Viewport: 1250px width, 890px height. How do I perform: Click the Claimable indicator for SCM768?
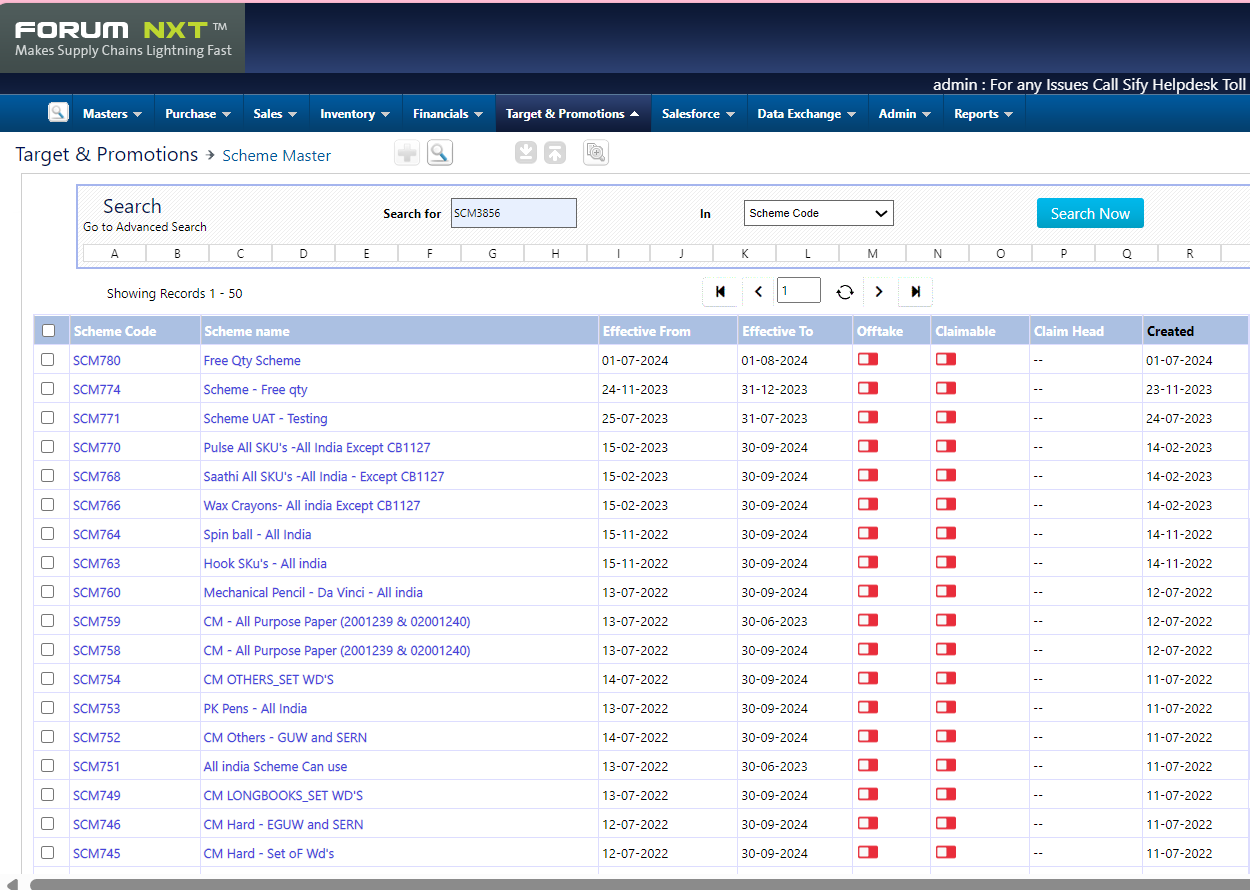pyautogui.click(x=945, y=476)
